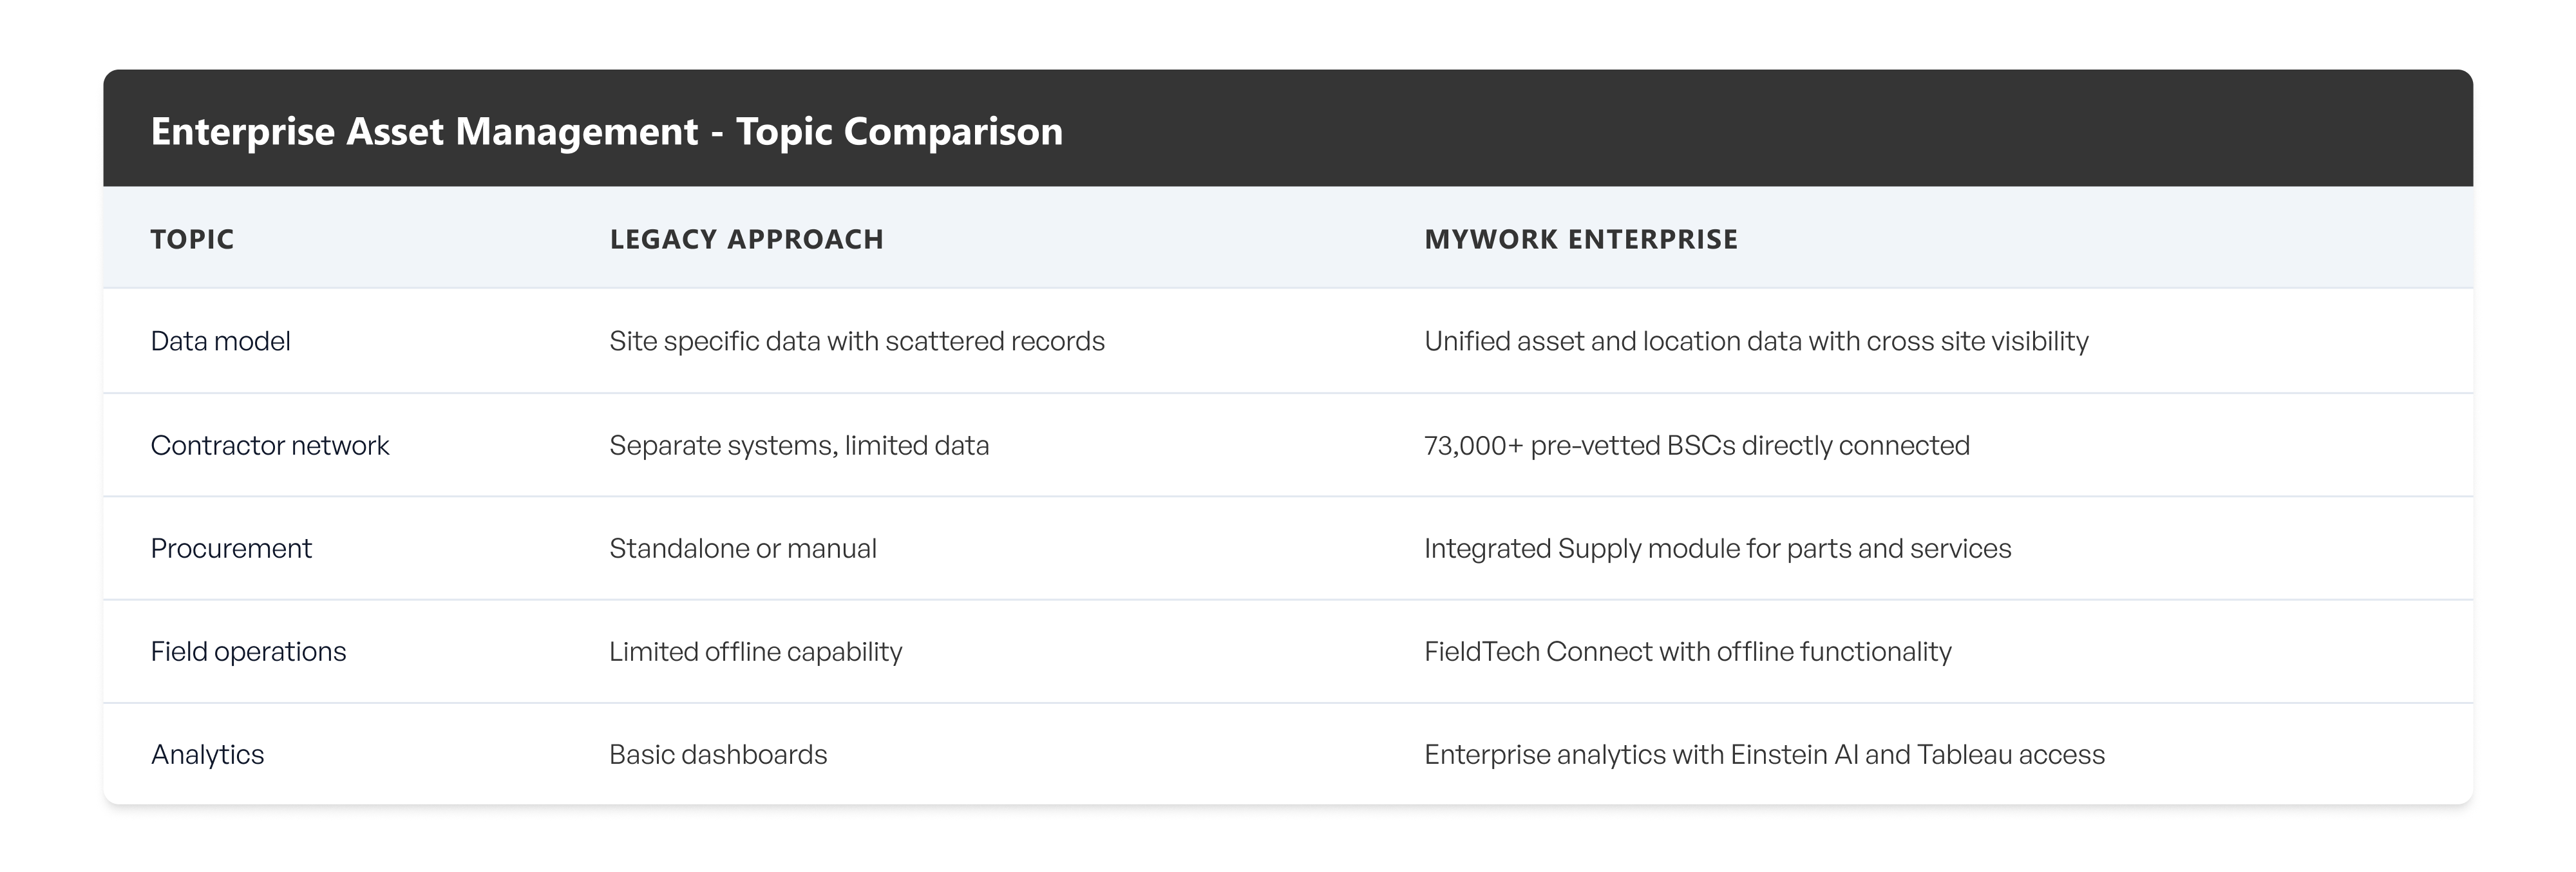Select the Field operations row label
This screenshot has height=872, width=2576.
point(248,651)
